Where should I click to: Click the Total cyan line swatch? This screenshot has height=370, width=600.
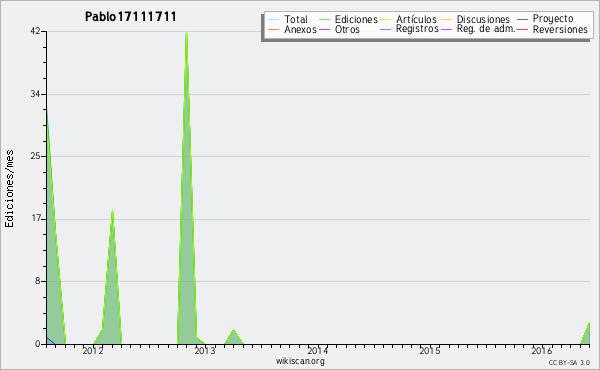click(273, 19)
